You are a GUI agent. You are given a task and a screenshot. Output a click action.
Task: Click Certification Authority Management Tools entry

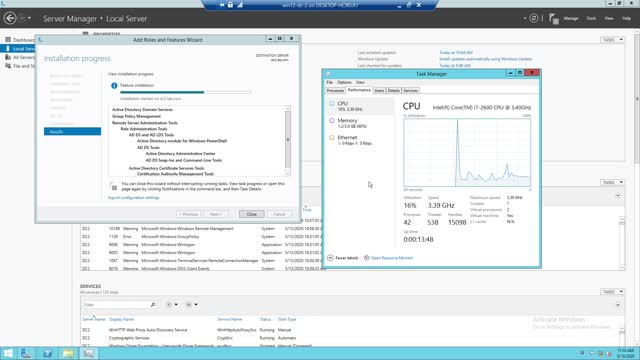coord(175,174)
